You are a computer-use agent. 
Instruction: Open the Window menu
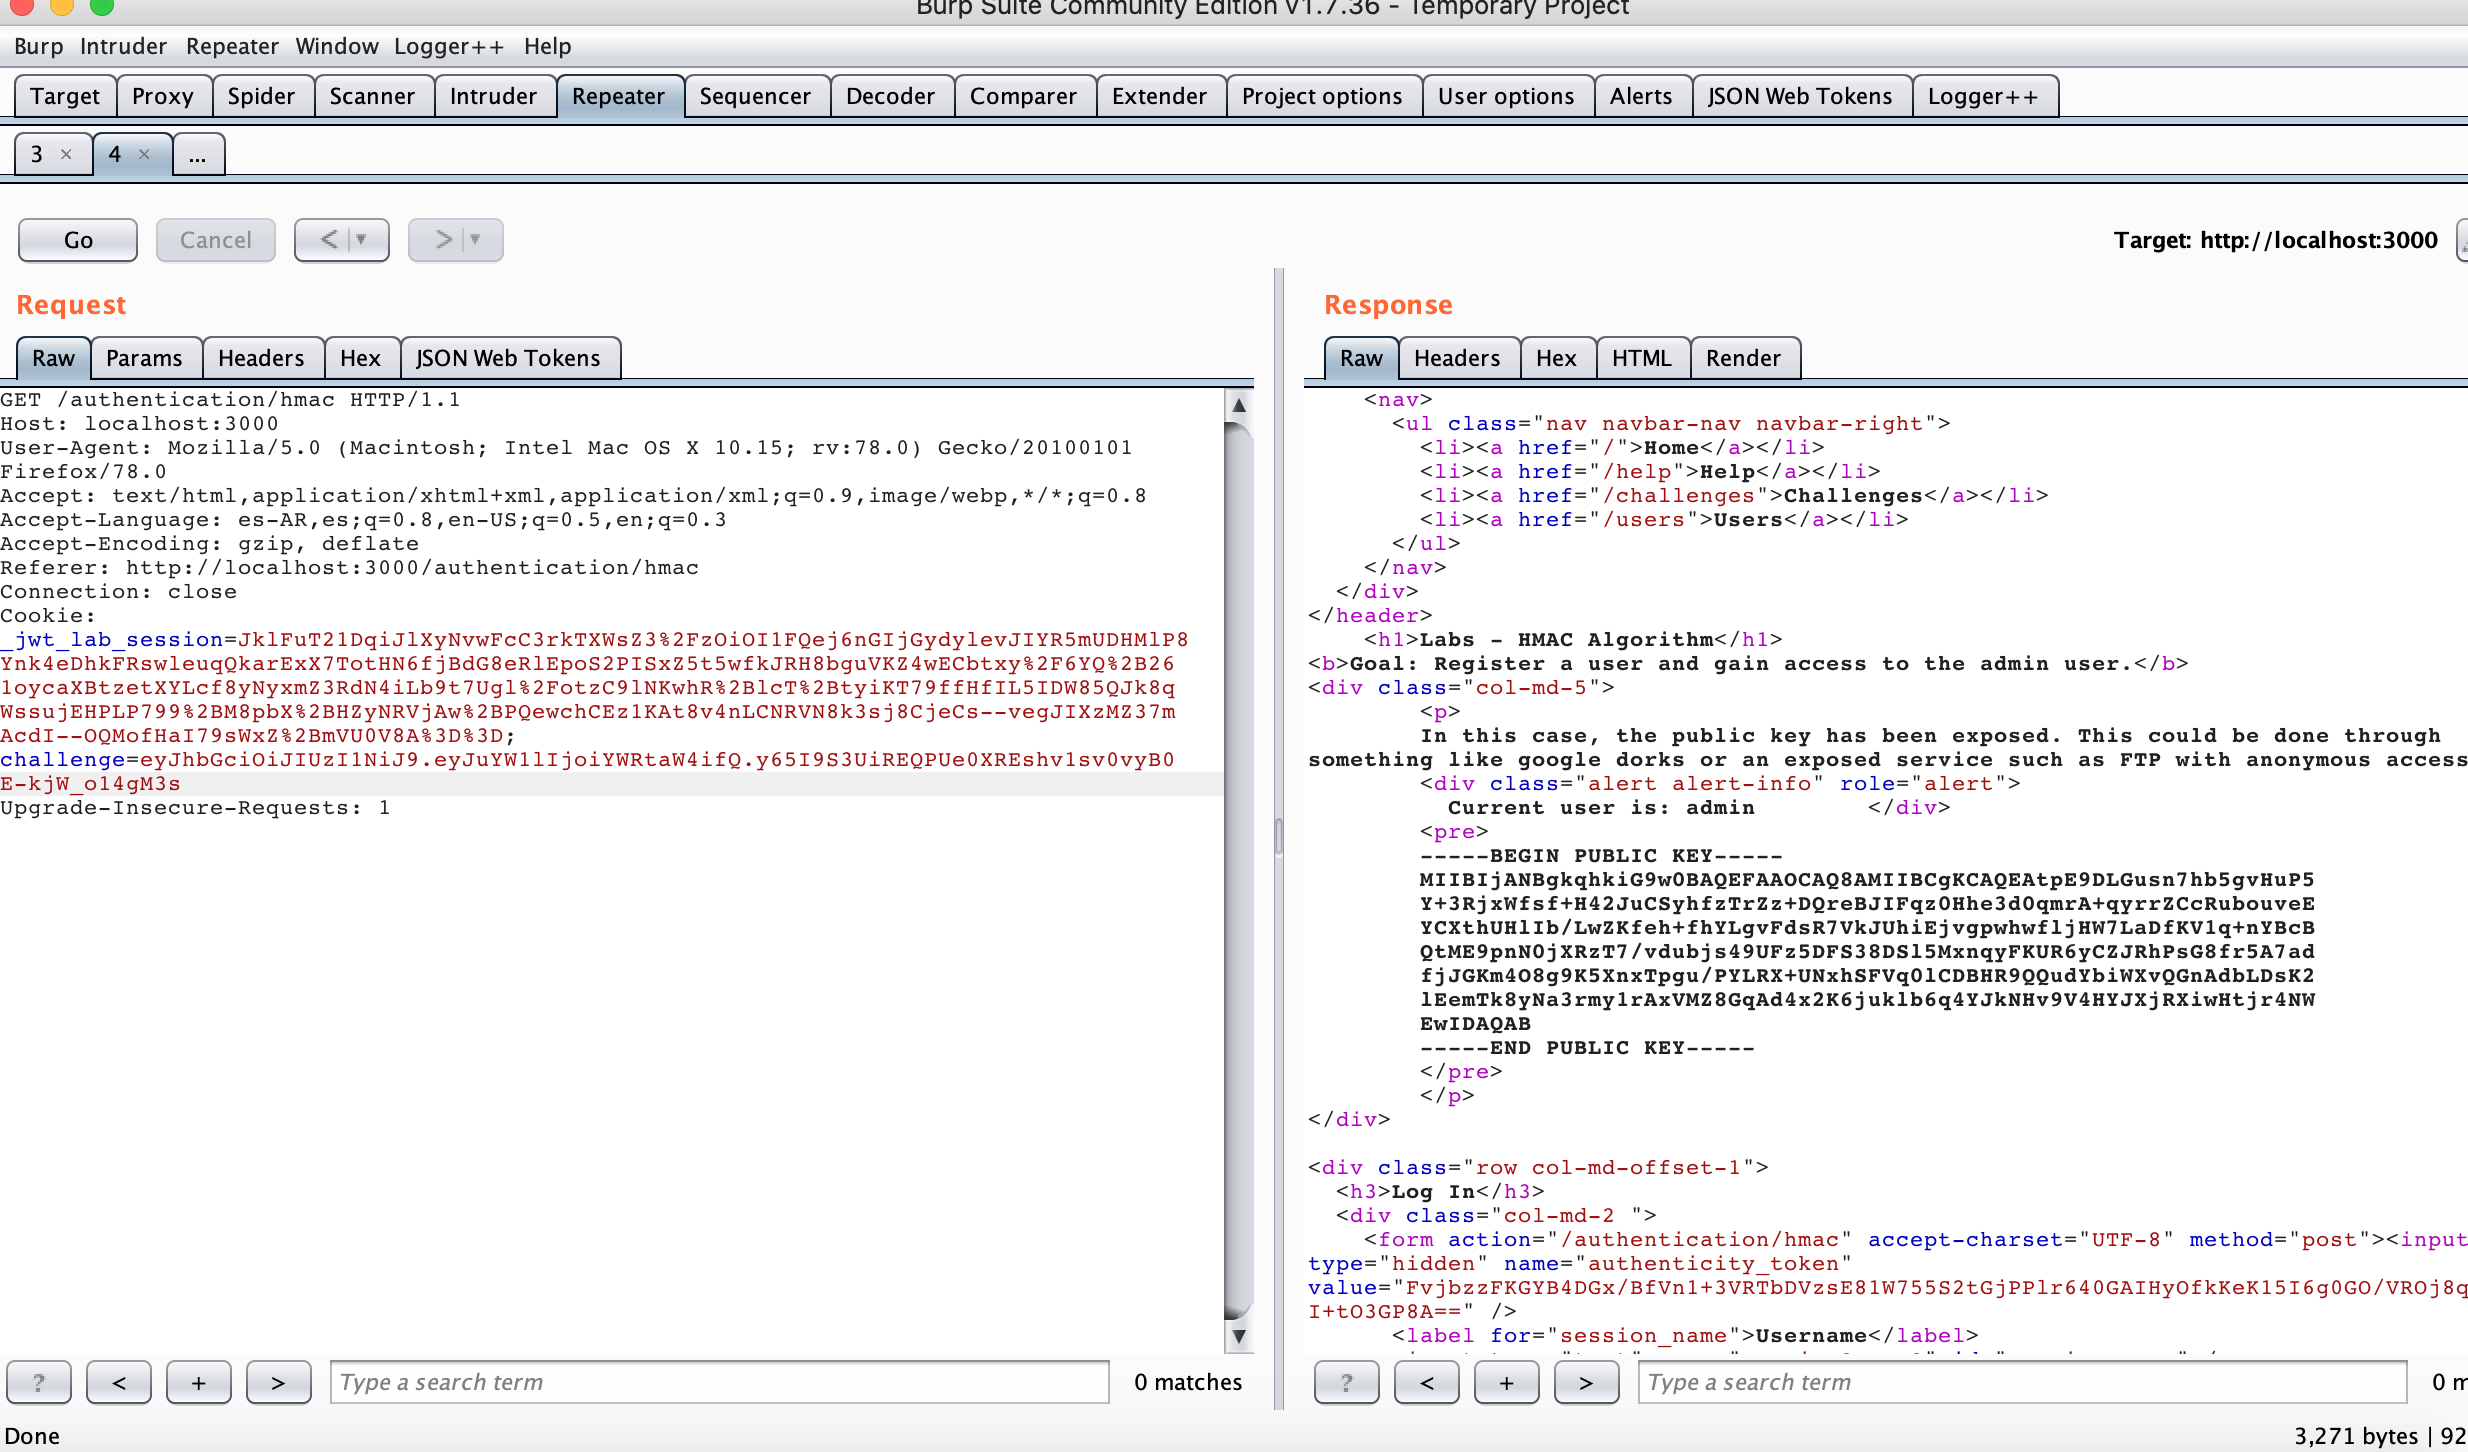click(x=337, y=46)
